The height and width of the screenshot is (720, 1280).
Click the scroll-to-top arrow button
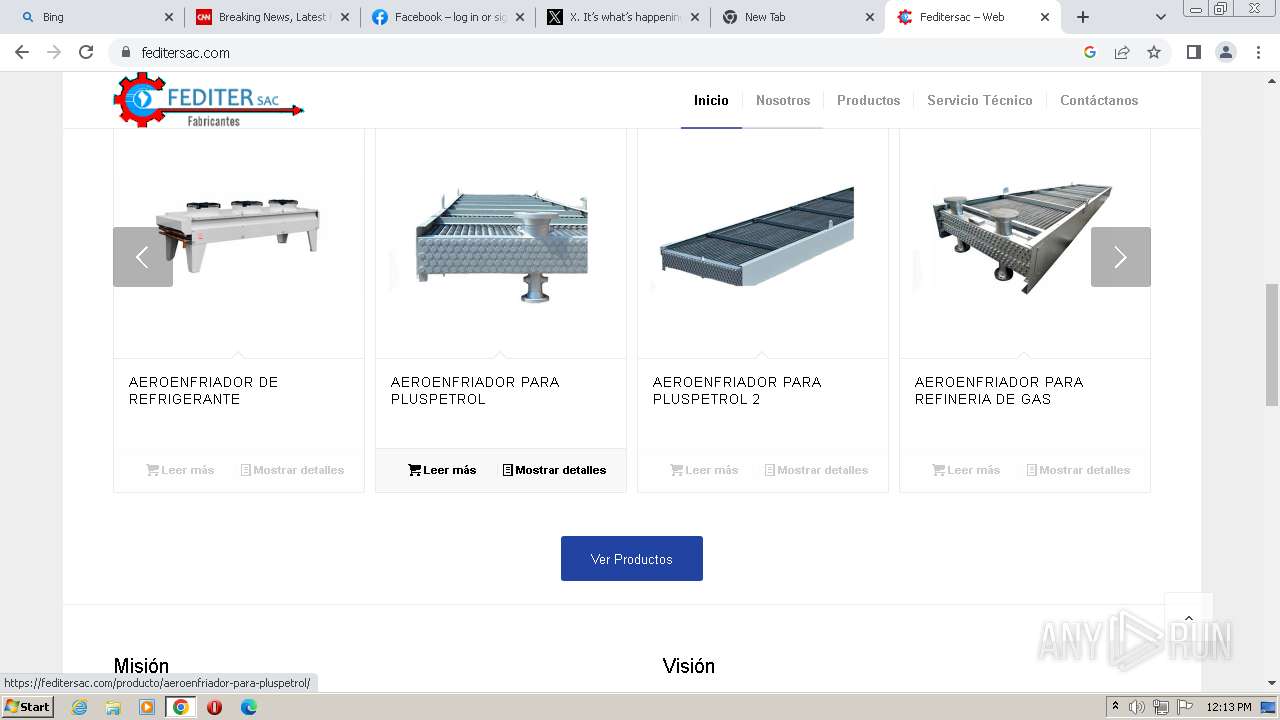coord(1189,617)
